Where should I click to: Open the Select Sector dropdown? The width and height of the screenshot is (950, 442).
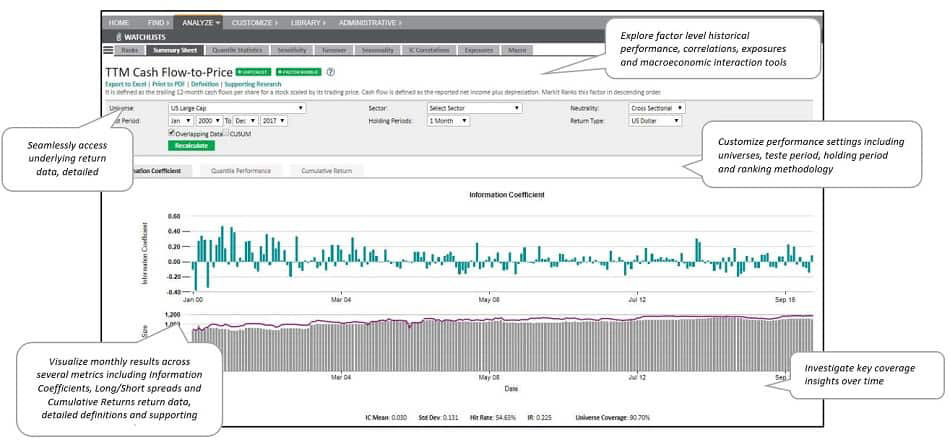pyautogui.click(x=474, y=108)
